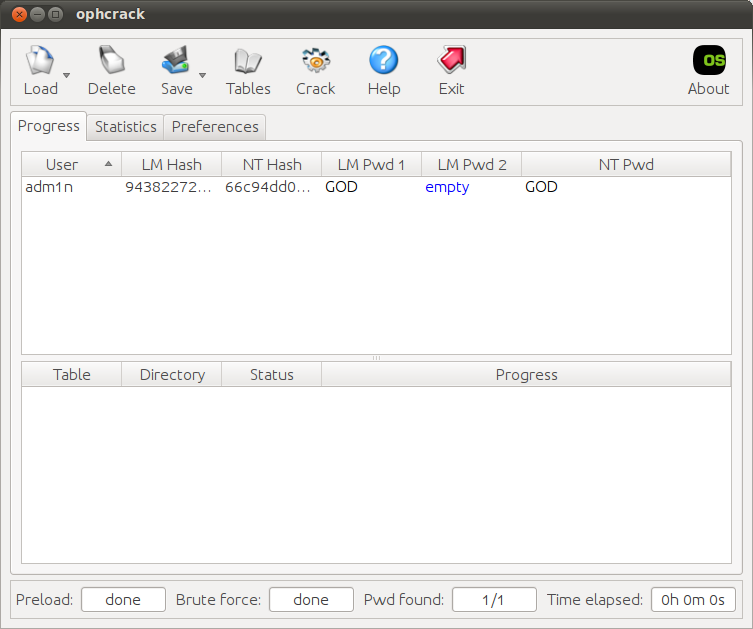Click the lower Progress column header

[526, 375]
